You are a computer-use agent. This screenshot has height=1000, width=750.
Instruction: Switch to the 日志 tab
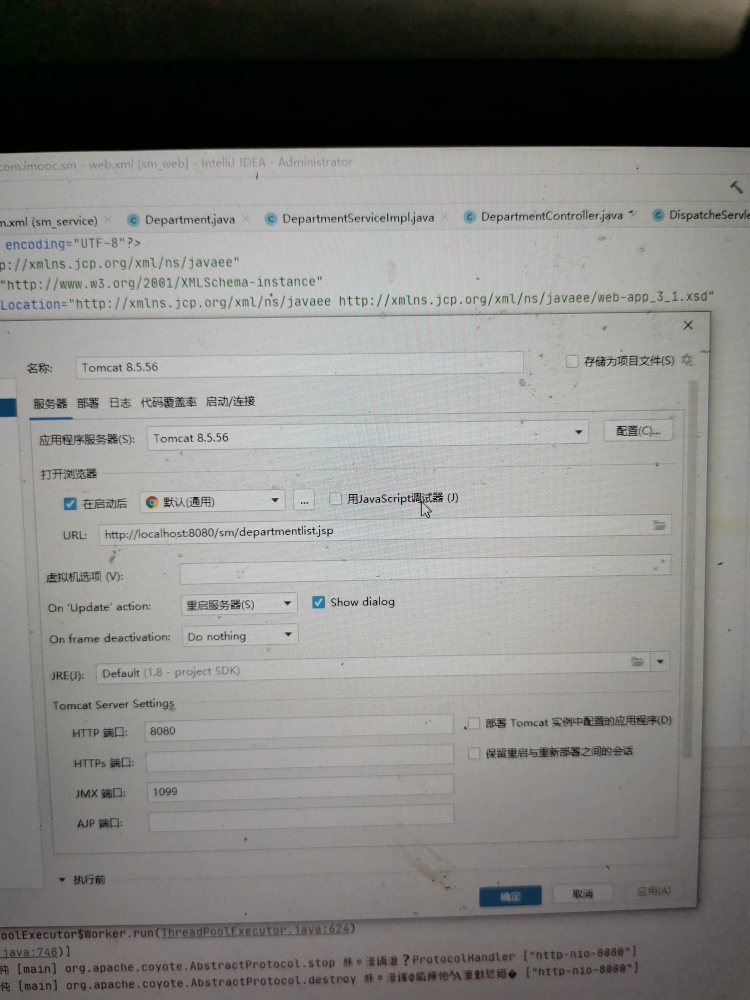pos(120,402)
